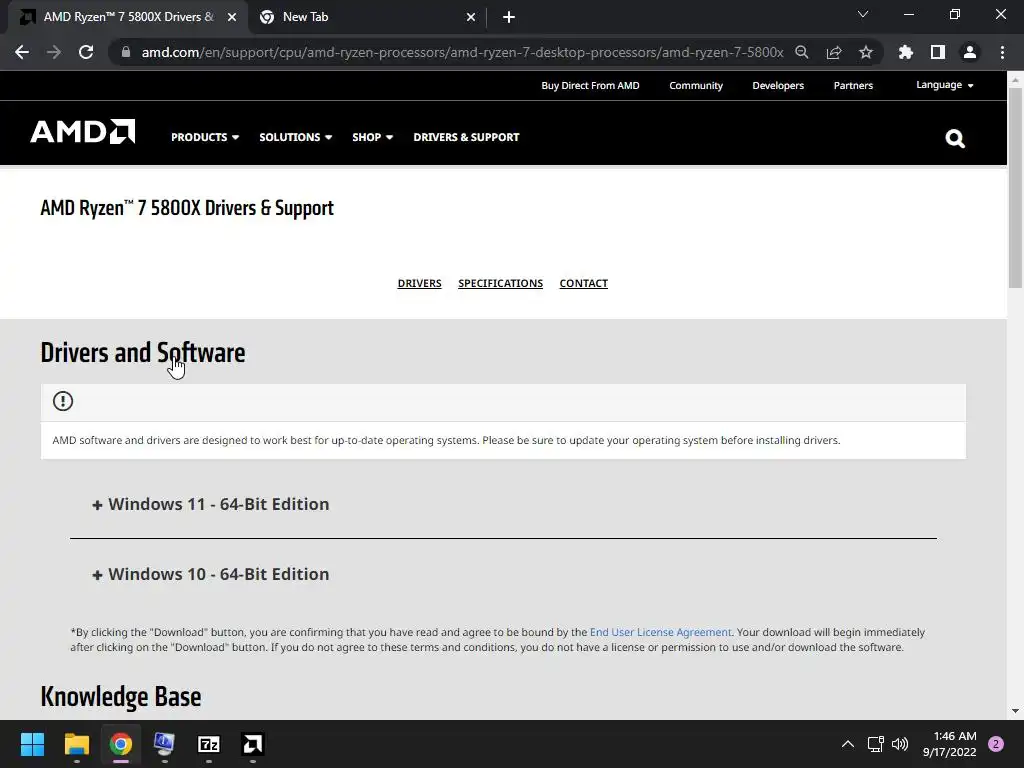This screenshot has width=1024, height=768.
Task: Close the AMD Ryzen 7 5800X tab
Action: click(x=232, y=17)
